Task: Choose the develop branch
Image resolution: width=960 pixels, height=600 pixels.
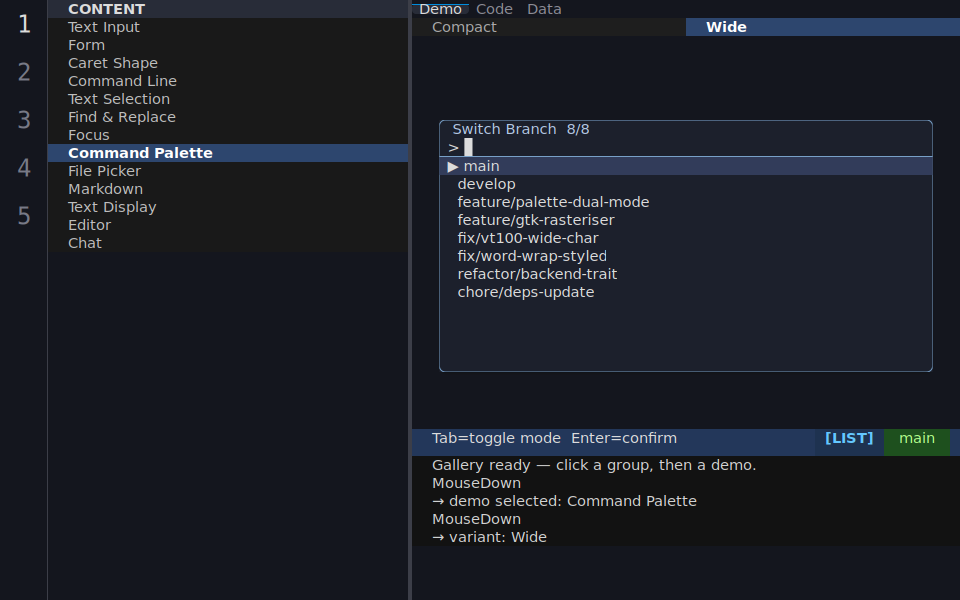Action: [x=686, y=184]
